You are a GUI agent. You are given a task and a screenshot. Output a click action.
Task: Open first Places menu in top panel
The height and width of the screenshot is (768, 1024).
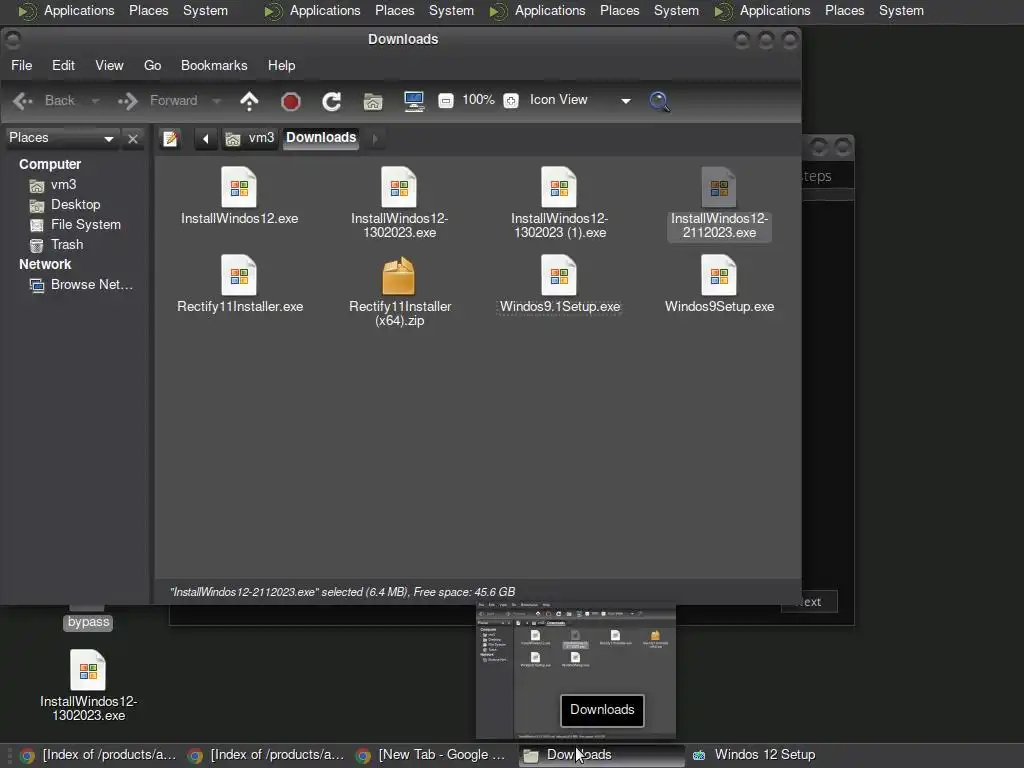(x=148, y=11)
